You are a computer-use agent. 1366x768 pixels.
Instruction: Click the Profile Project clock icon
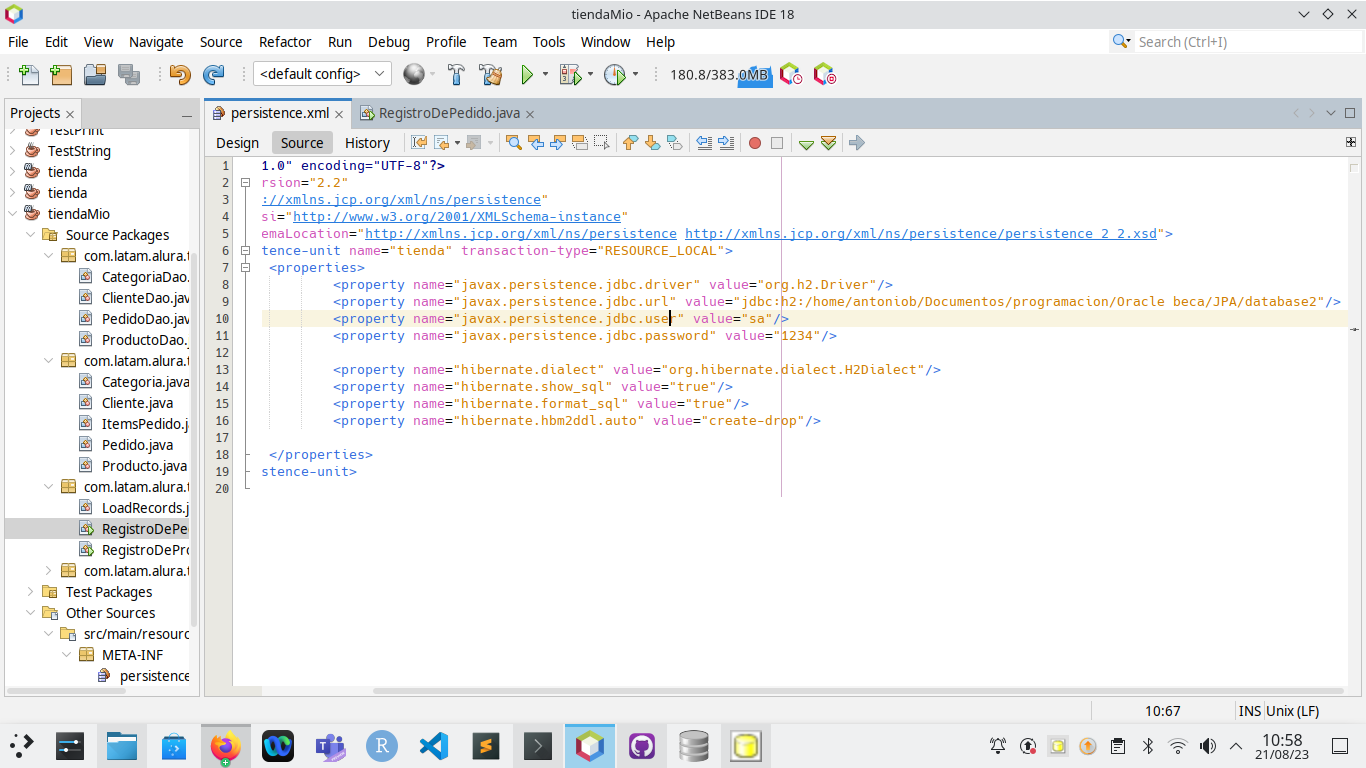click(614, 74)
